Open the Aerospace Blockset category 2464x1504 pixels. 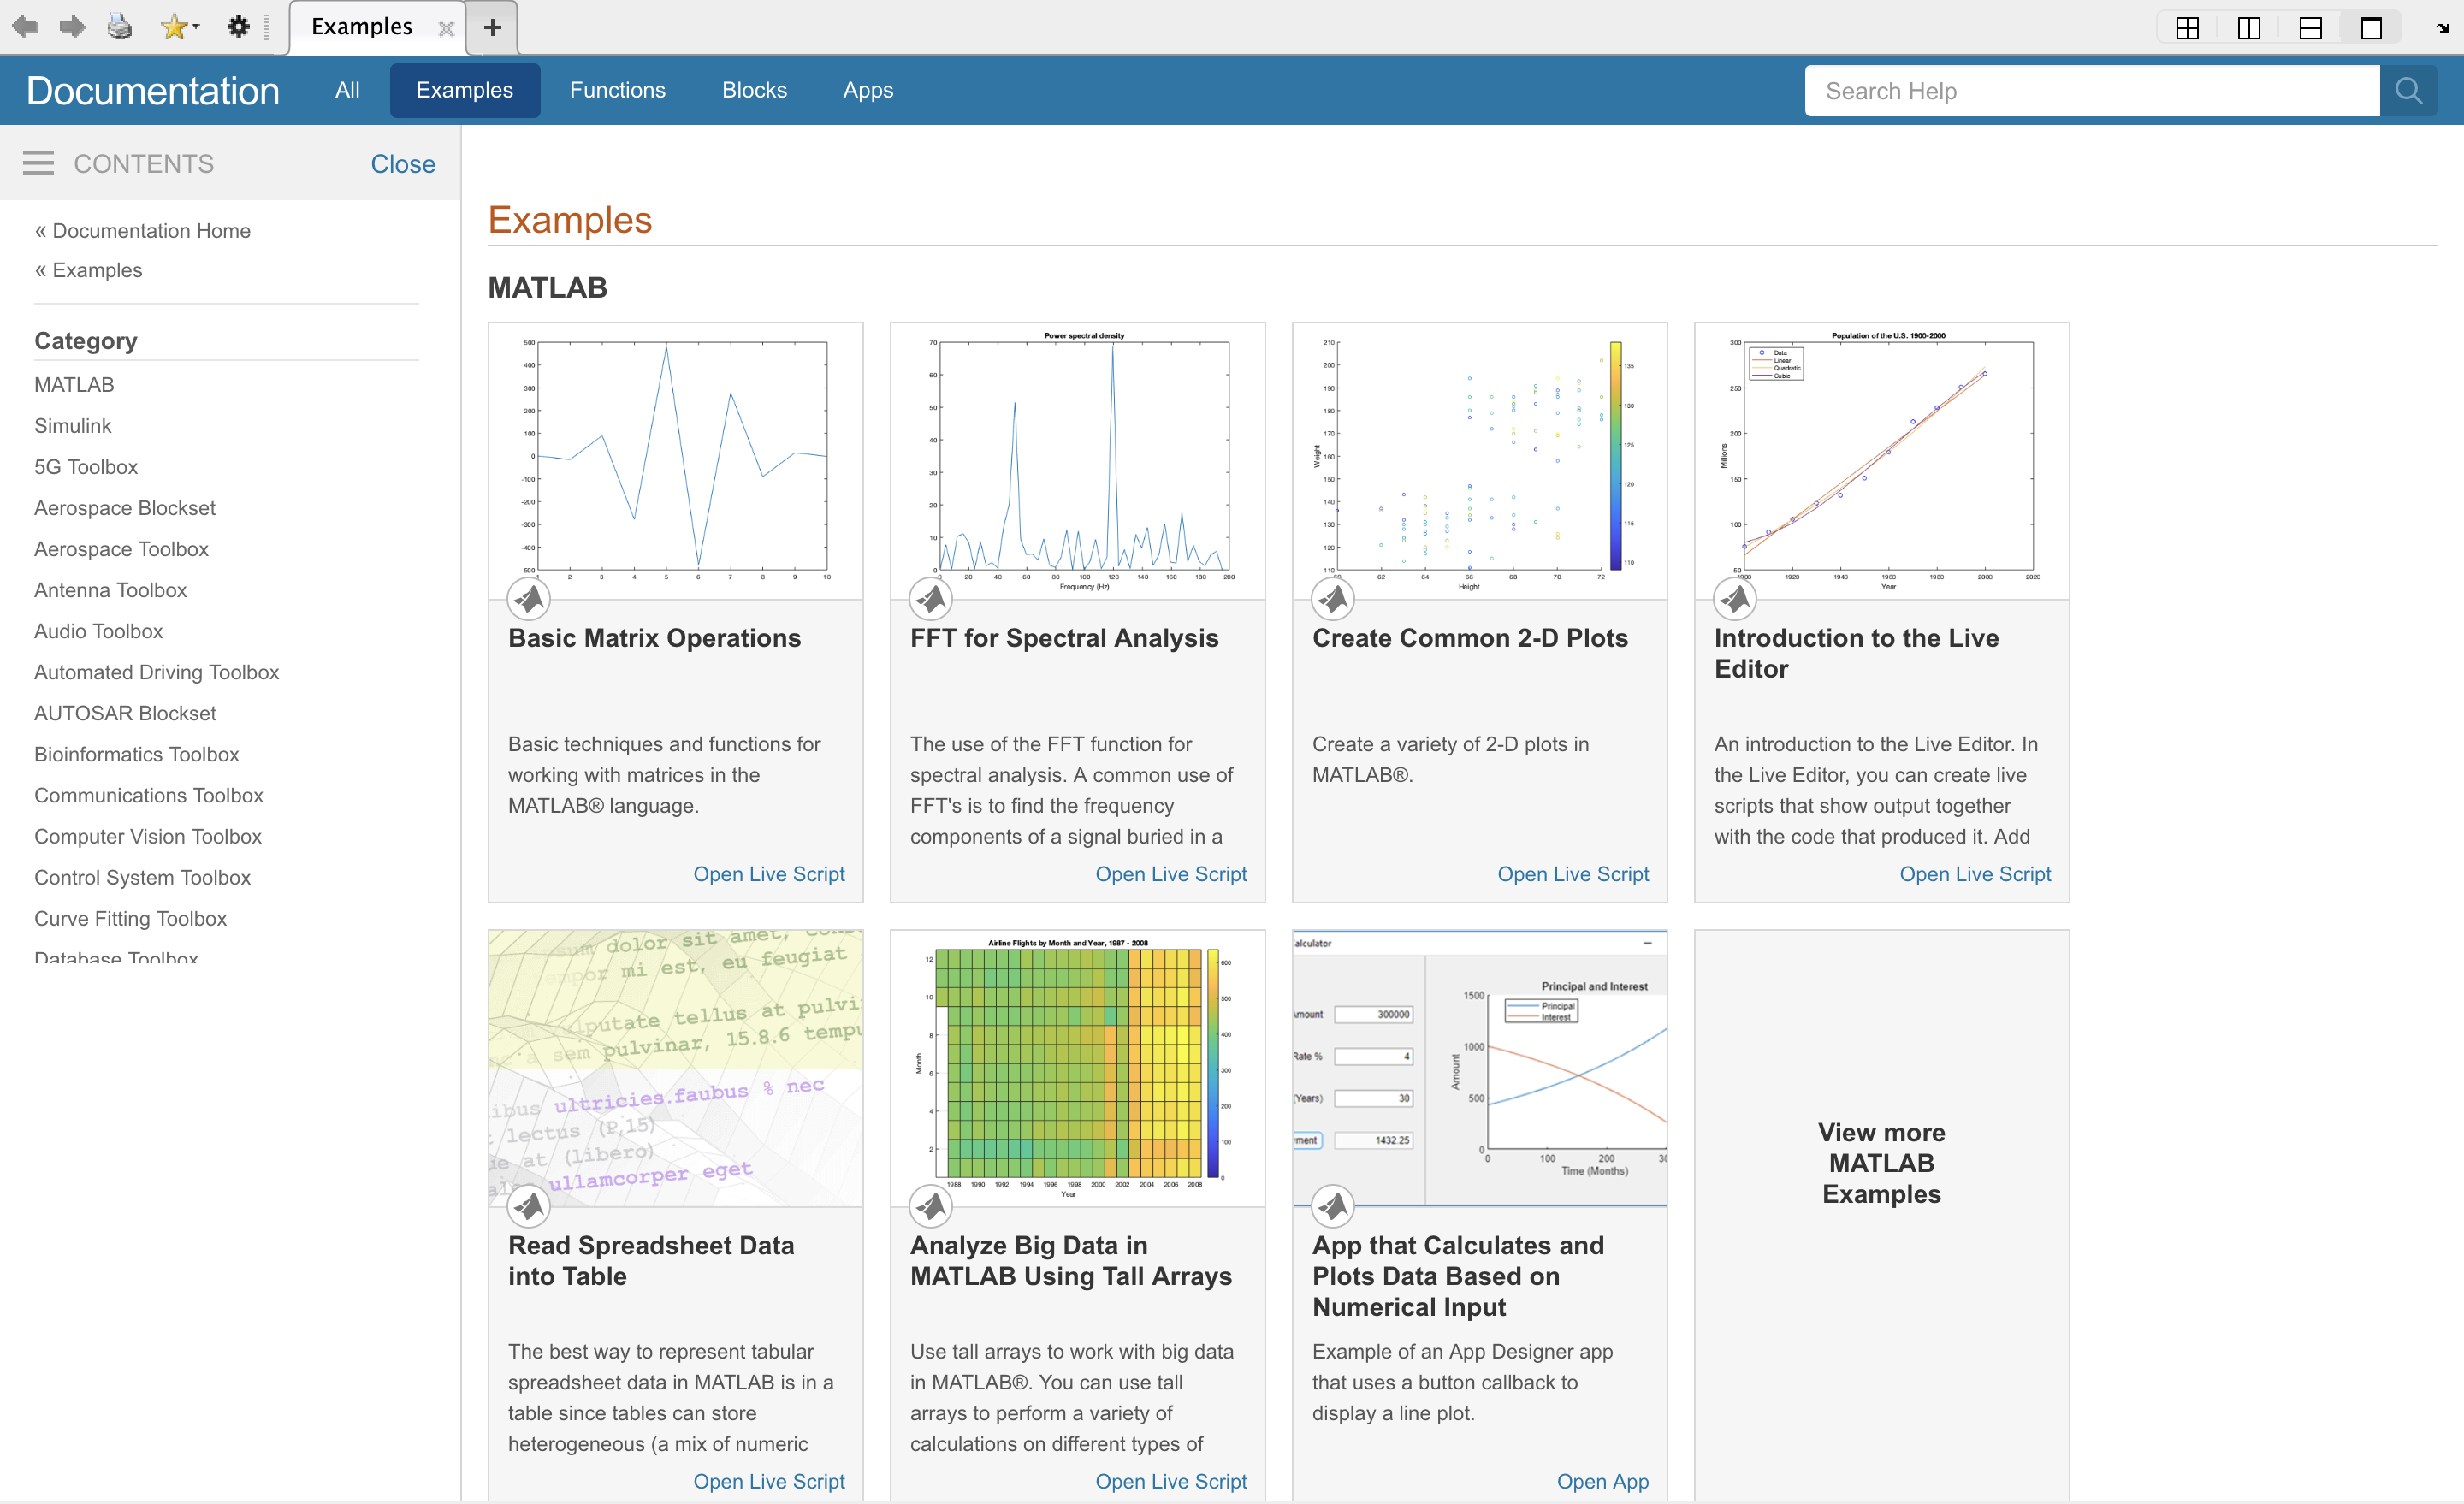pyautogui.click(x=125, y=508)
